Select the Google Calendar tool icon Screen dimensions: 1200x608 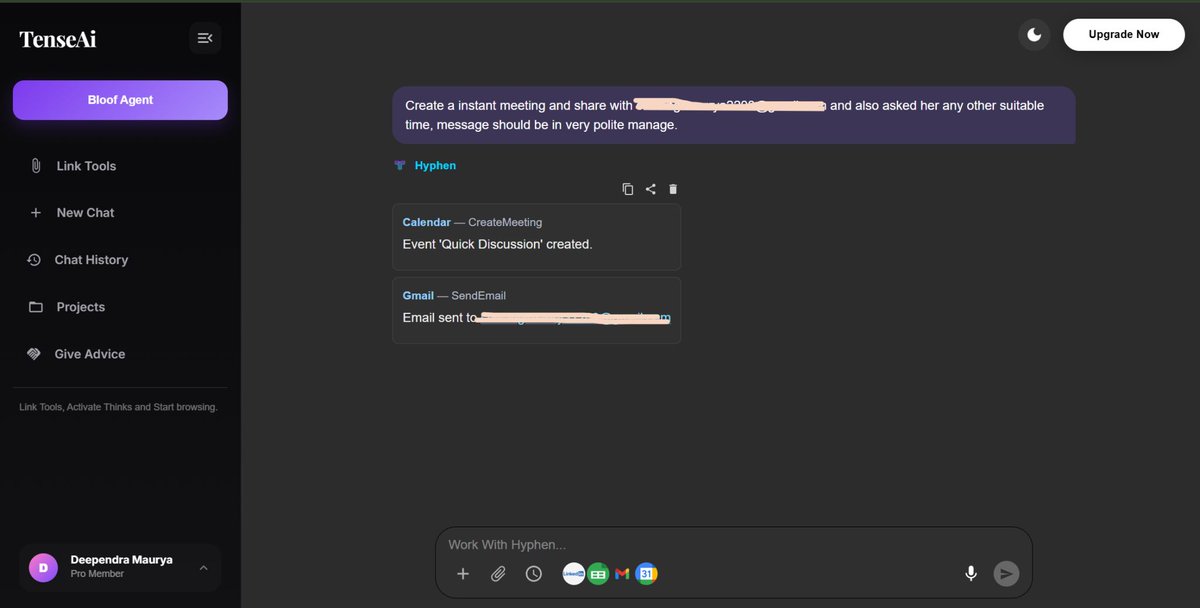tap(647, 574)
